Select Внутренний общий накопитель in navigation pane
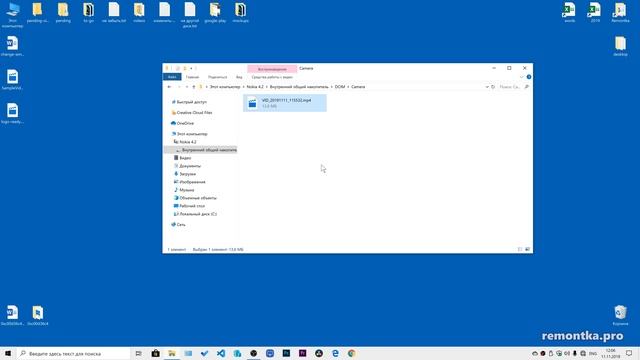This screenshot has width=640, height=360. point(200,150)
